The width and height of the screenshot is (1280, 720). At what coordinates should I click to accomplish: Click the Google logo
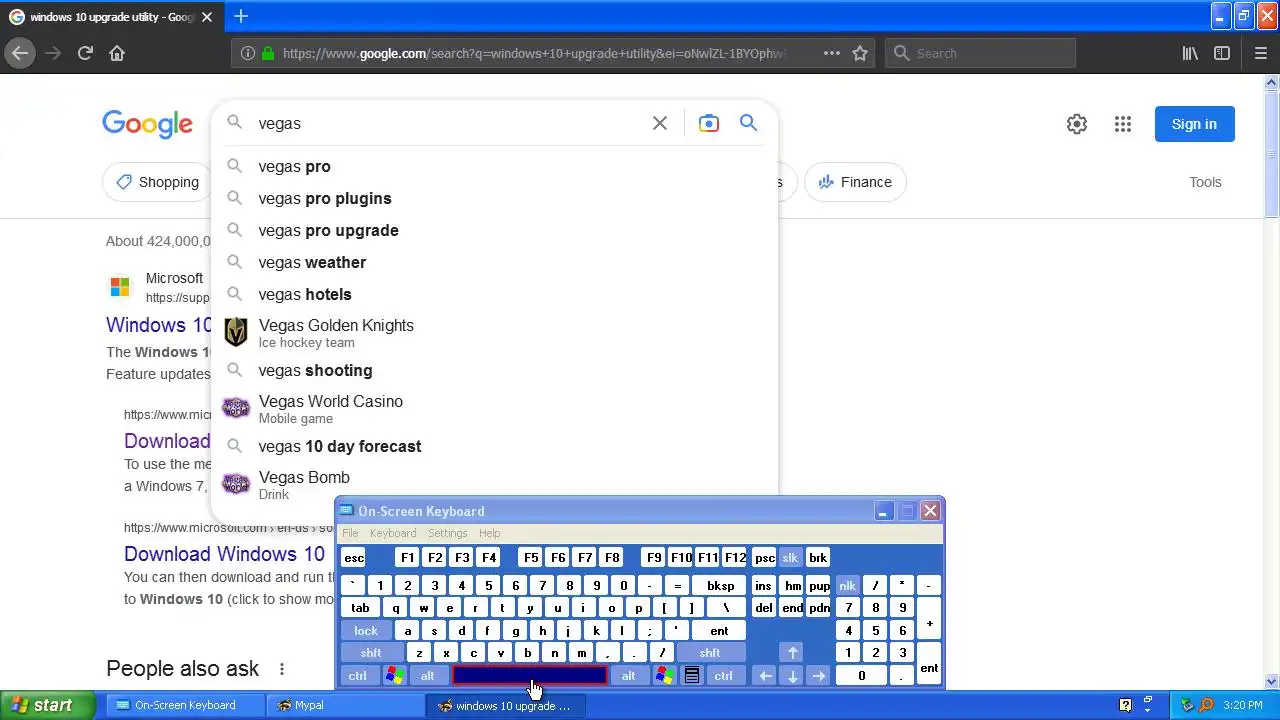pos(147,124)
